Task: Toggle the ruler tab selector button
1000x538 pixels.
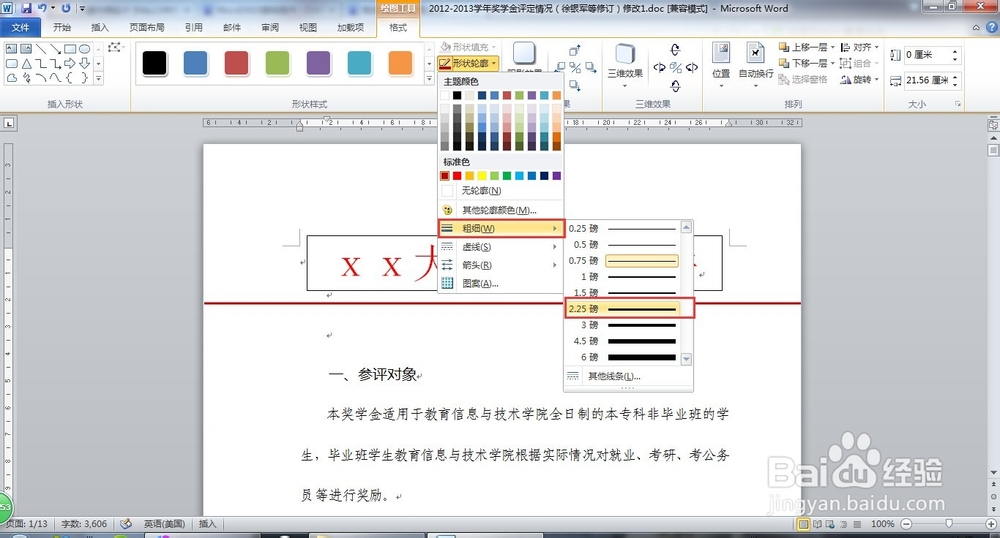Action: click(9, 123)
